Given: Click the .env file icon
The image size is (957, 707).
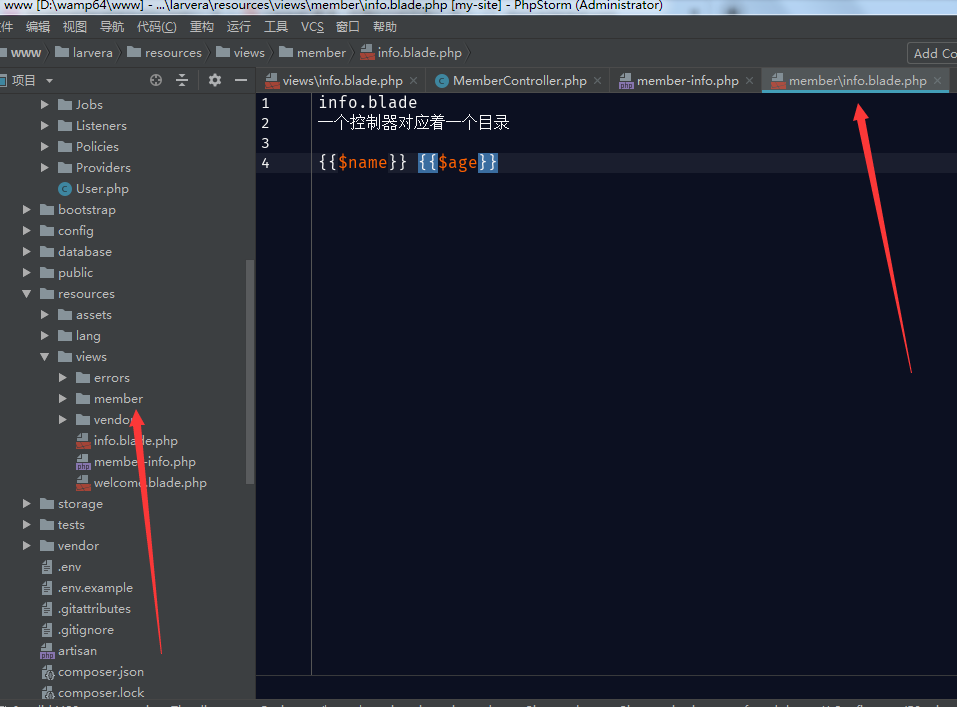Looking at the screenshot, I should click(47, 567).
